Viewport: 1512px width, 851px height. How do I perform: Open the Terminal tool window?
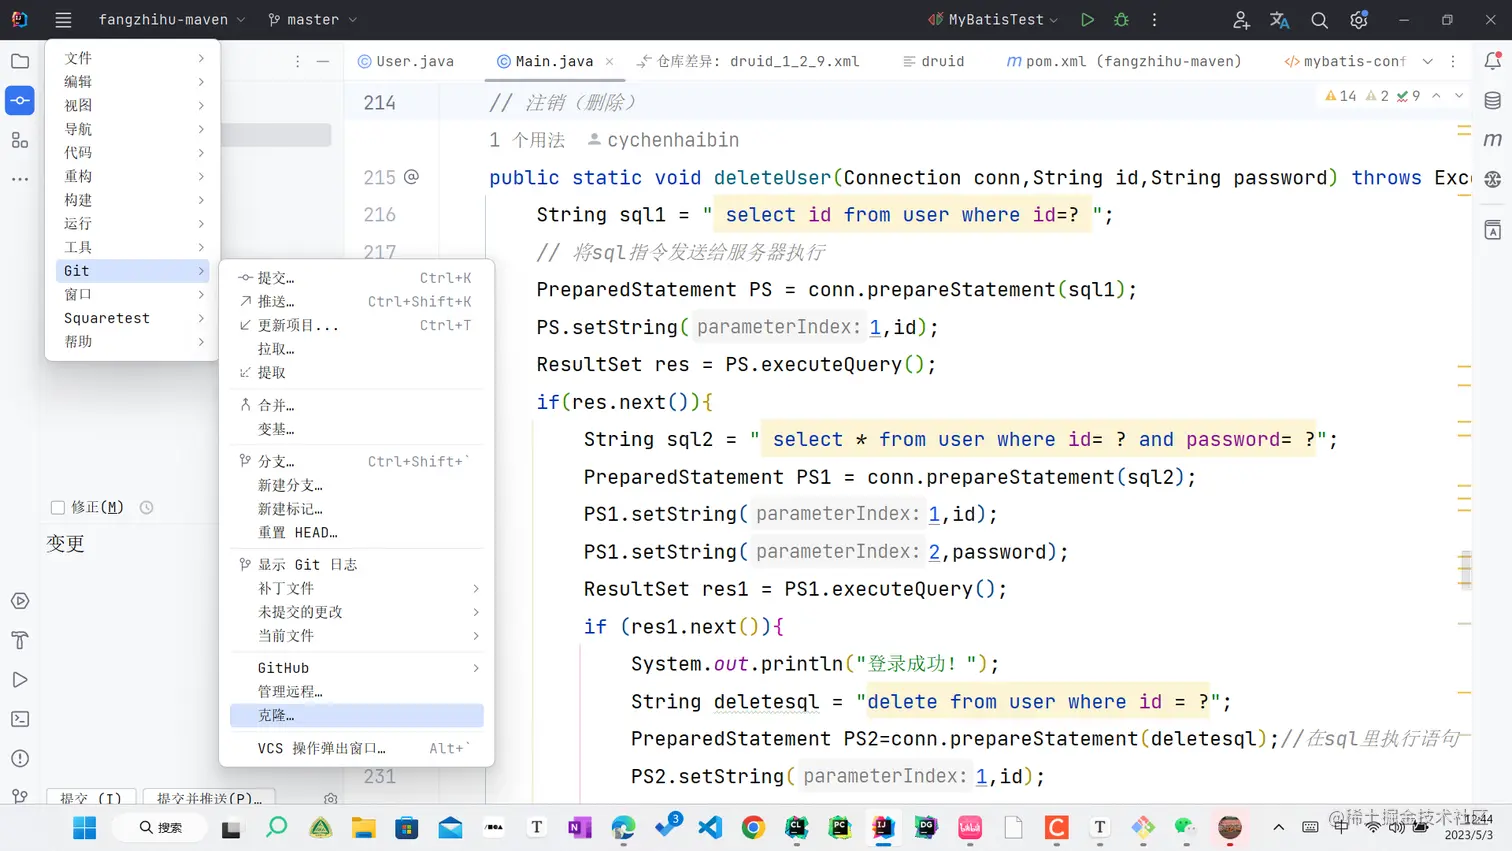(x=20, y=719)
